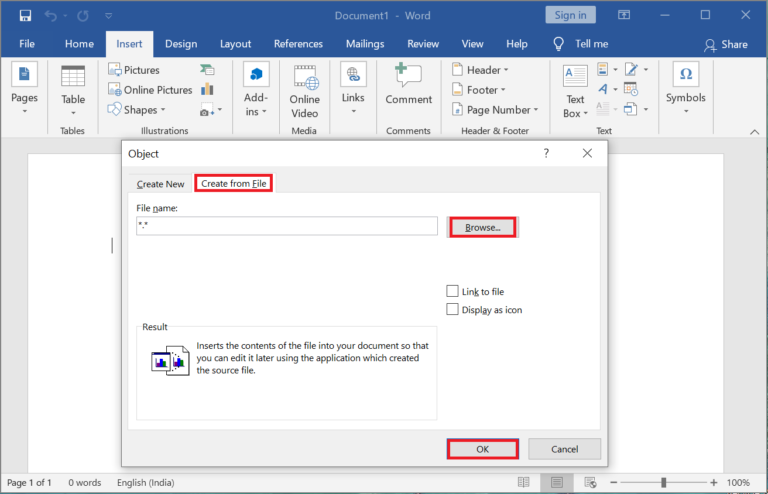This screenshot has height=494, width=768.
Task: Select the Create from File tab
Action: pyautogui.click(x=234, y=183)
